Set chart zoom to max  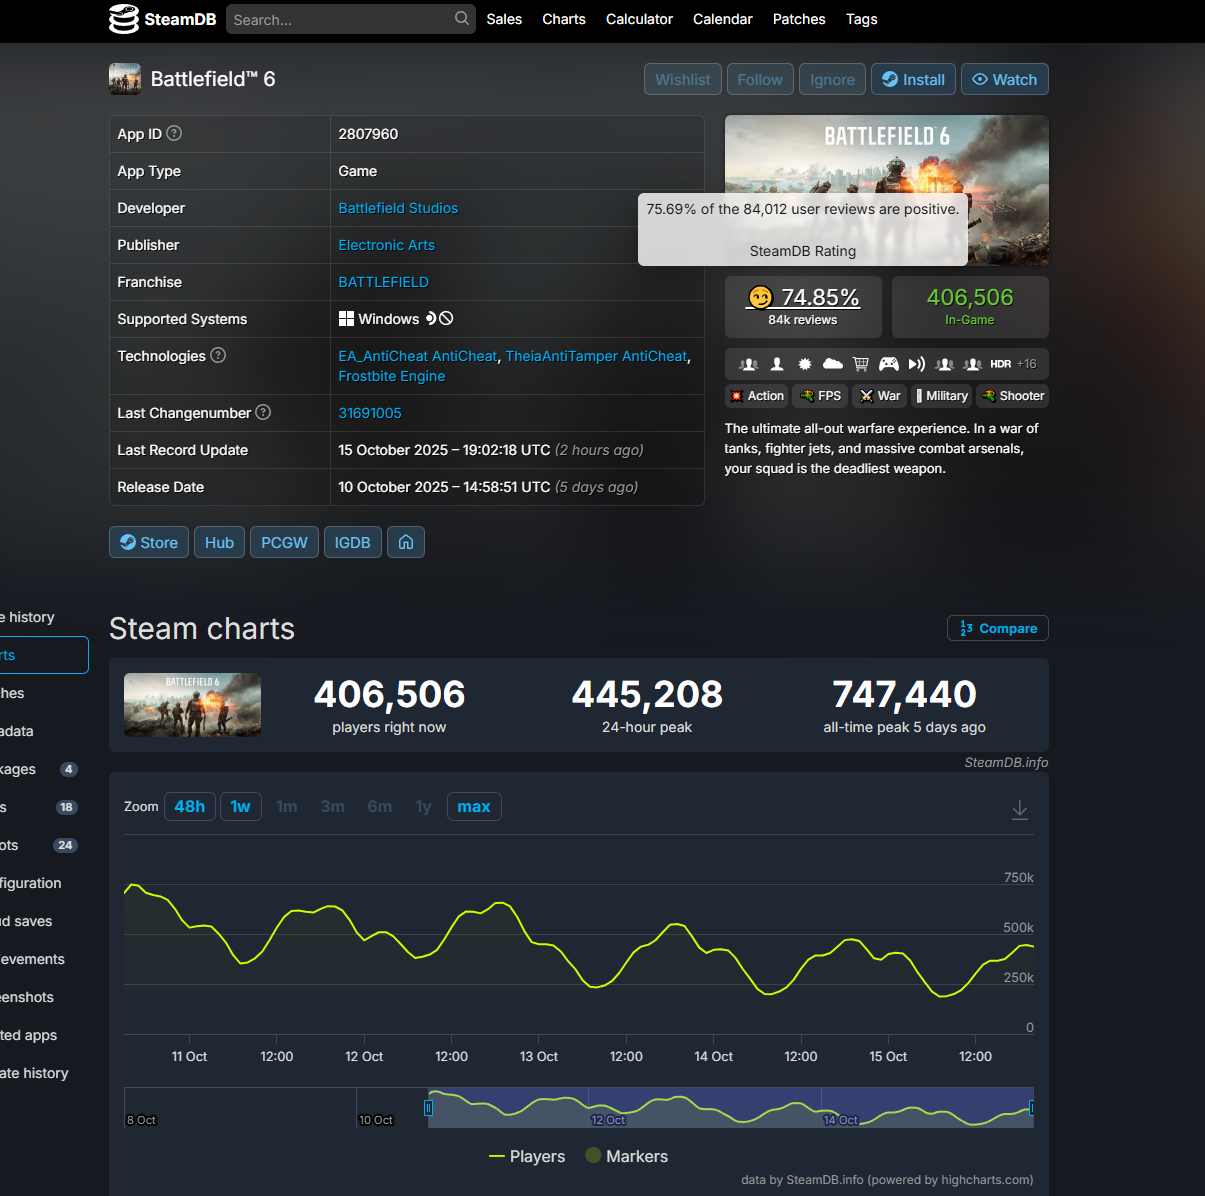474,806
